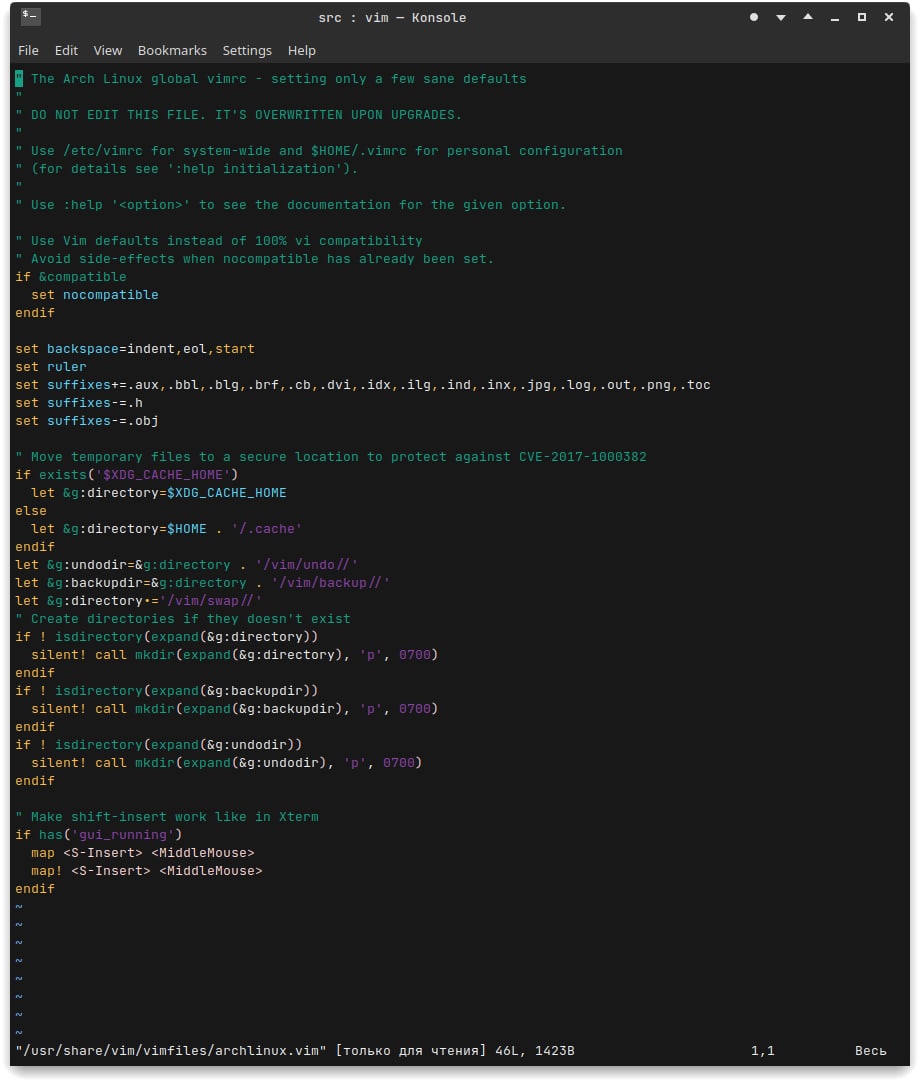Click the window title 'src : vim — Konsole'
This screenshot has height=1080, width=920.
[392, 18]
